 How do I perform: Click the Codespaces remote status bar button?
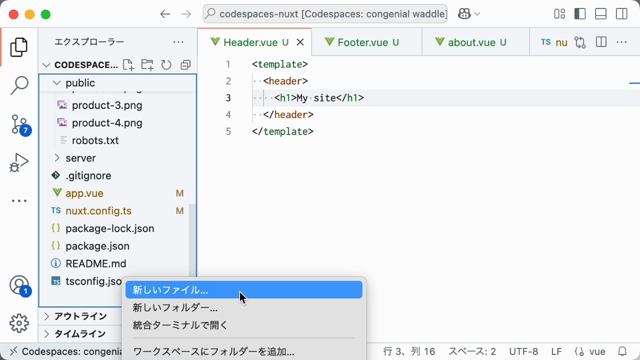tap(67, 351)
